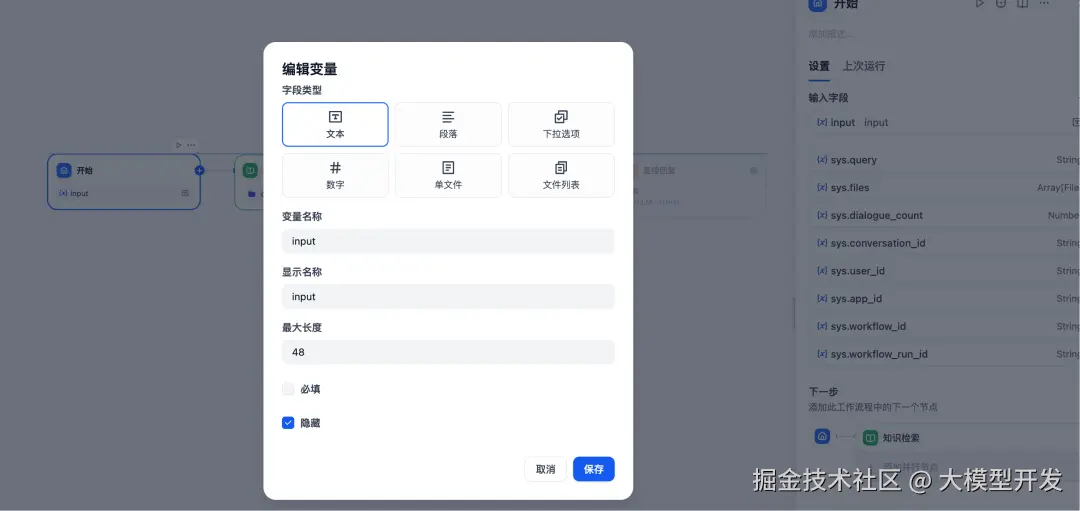The height and width of the screenshot is (511, 1080).
Task: Click the input field row in side panel
Action: pos(945,123)
